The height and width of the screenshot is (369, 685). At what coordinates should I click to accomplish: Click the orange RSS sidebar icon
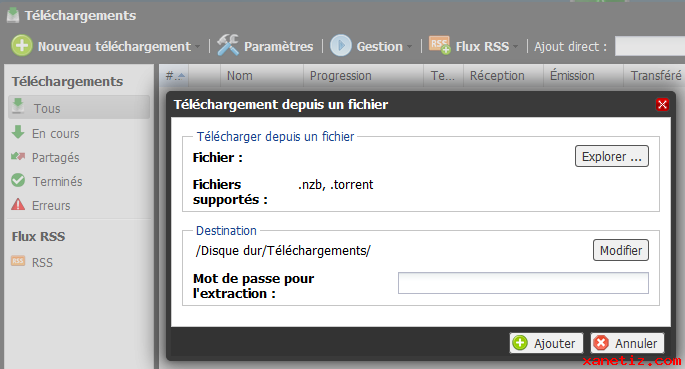18,261
